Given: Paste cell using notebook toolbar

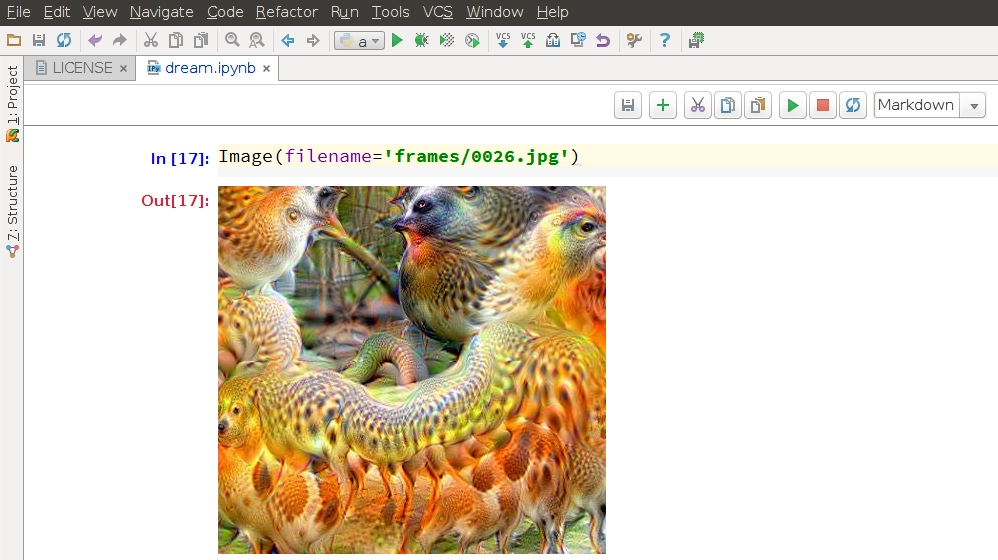Looking at the screenshot, I should [x=758, y=106].
